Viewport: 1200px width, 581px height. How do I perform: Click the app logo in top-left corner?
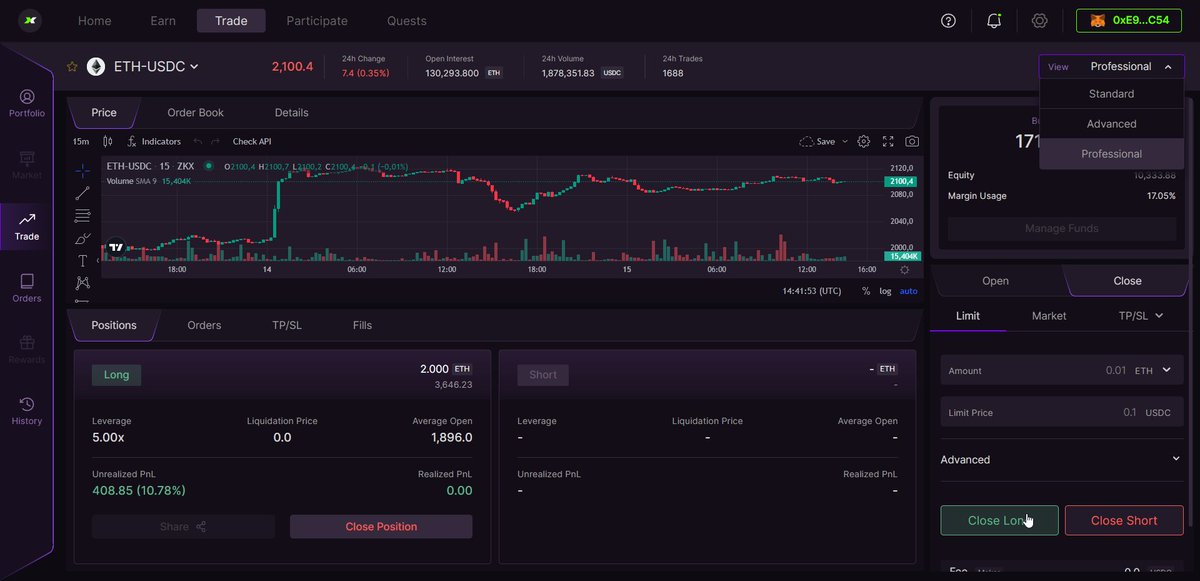click(30, 20)
